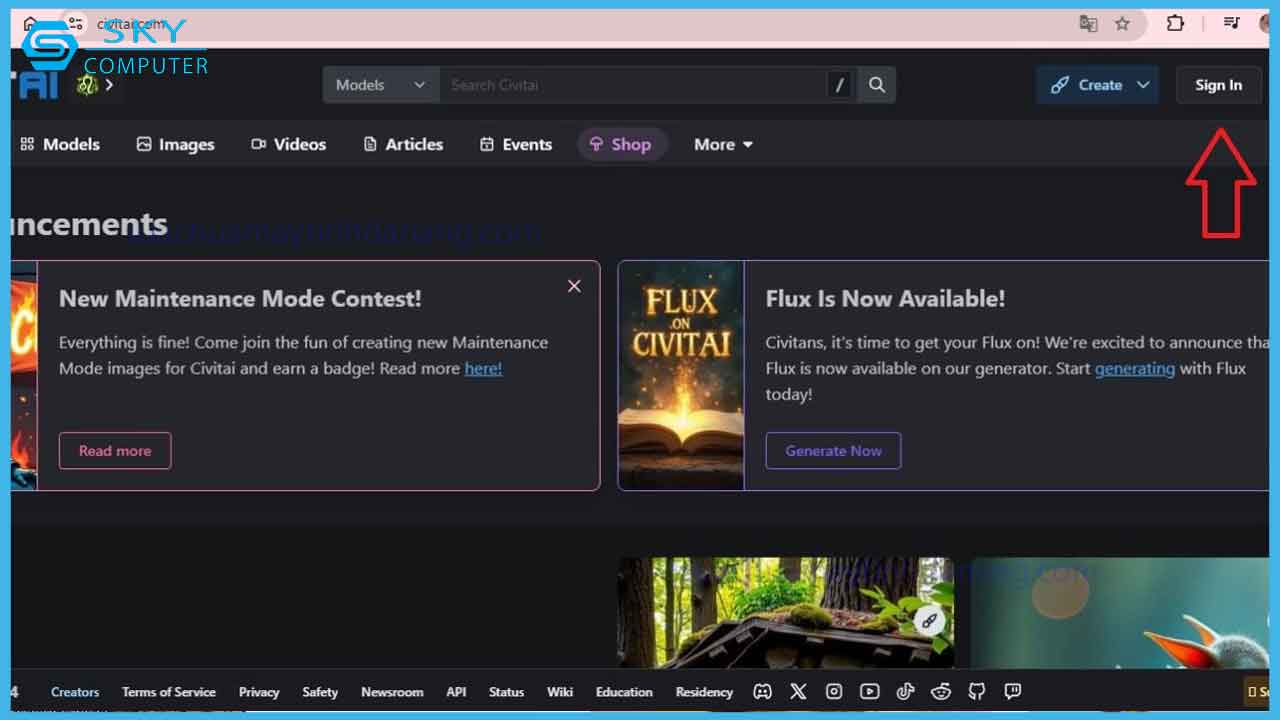This screenshot has height=720, width=1280.
Task: Bookmark this page with the star icon
Action: click(1122, 24)
